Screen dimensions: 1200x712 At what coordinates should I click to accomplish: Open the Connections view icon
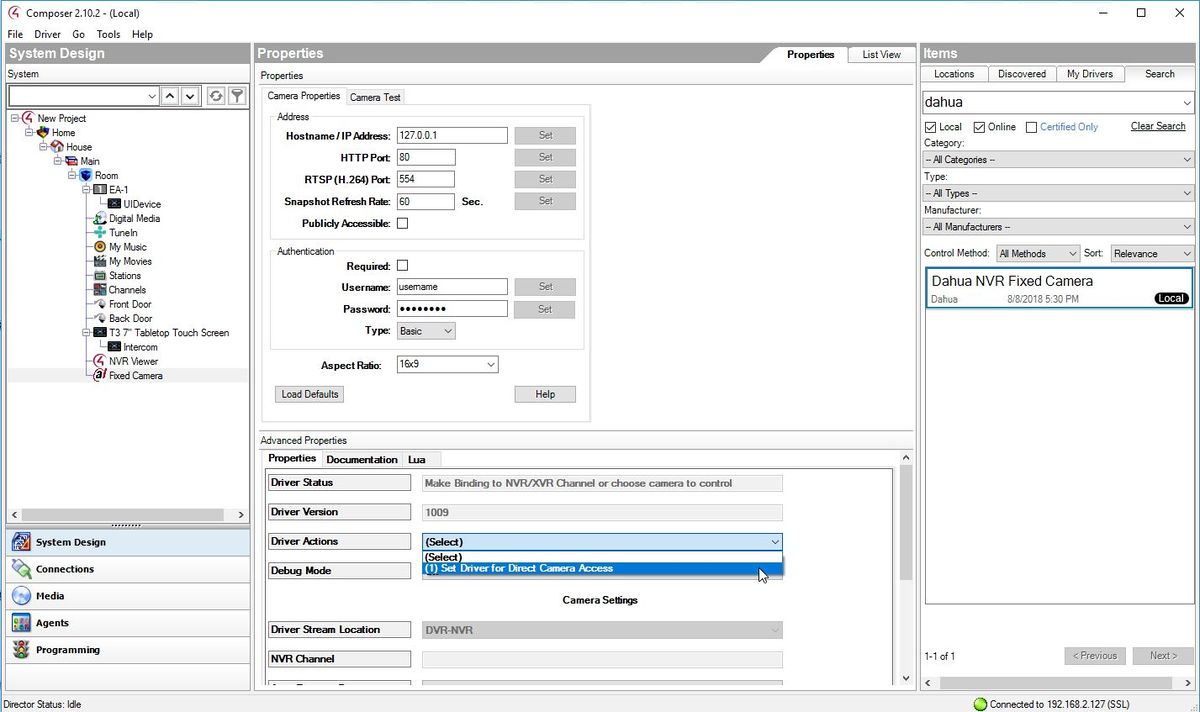pos(21,569)
